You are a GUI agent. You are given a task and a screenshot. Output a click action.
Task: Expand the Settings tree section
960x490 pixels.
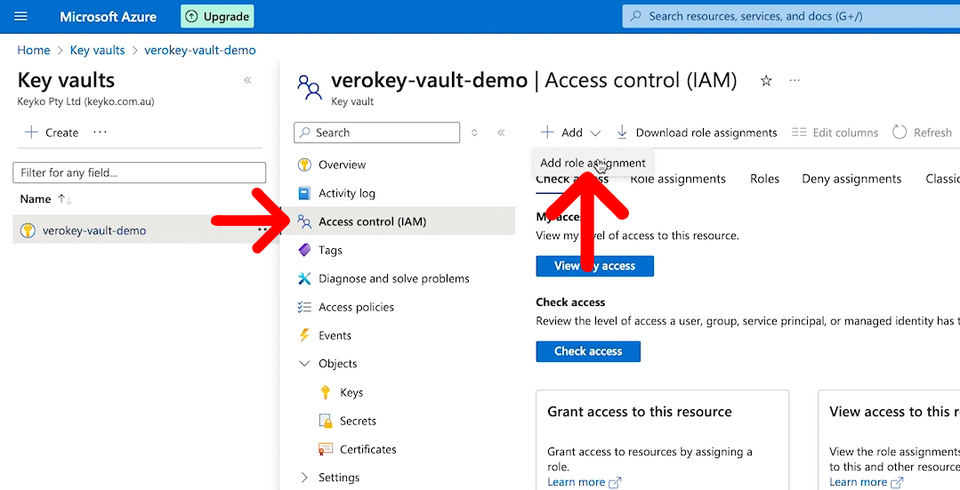pos(305,478)
